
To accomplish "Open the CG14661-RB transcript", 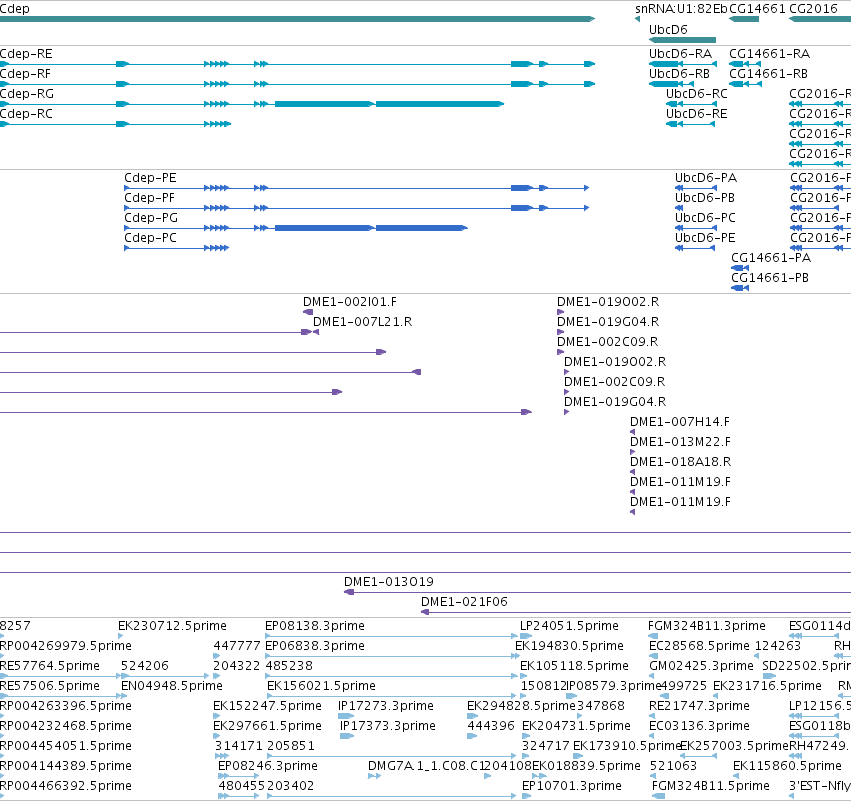I will coord(769,74).
